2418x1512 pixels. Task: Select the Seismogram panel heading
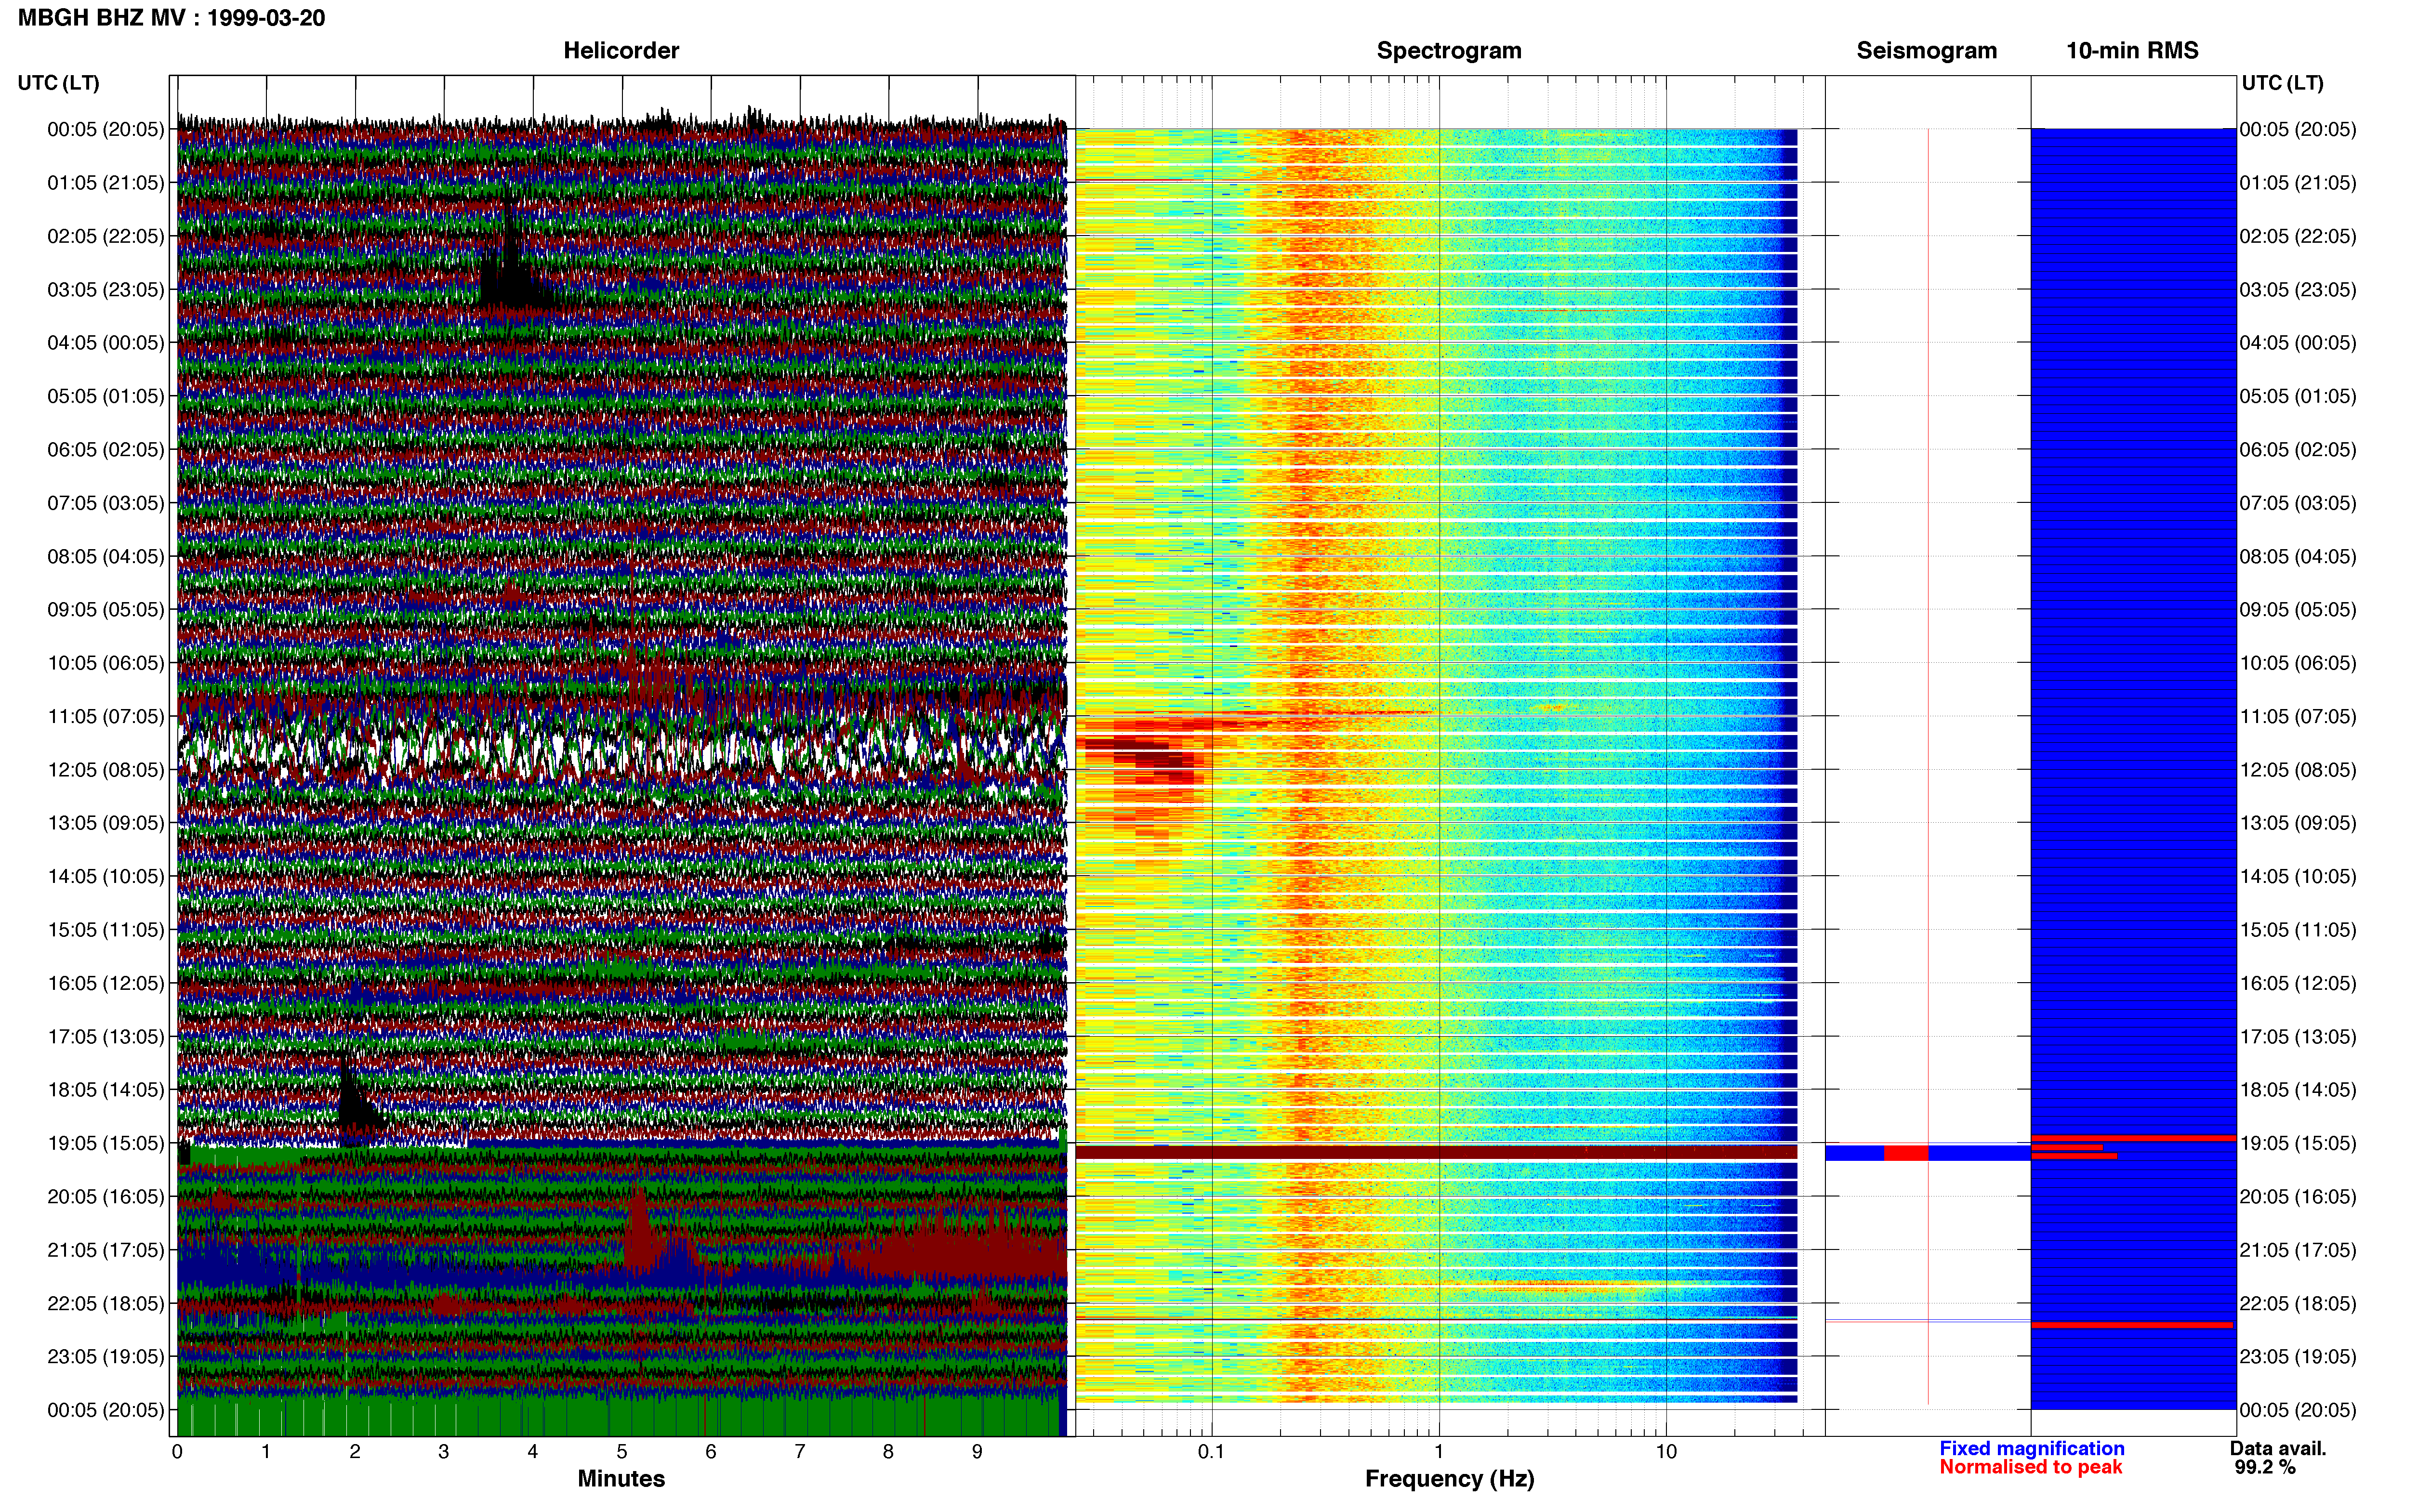[1926, 51]
